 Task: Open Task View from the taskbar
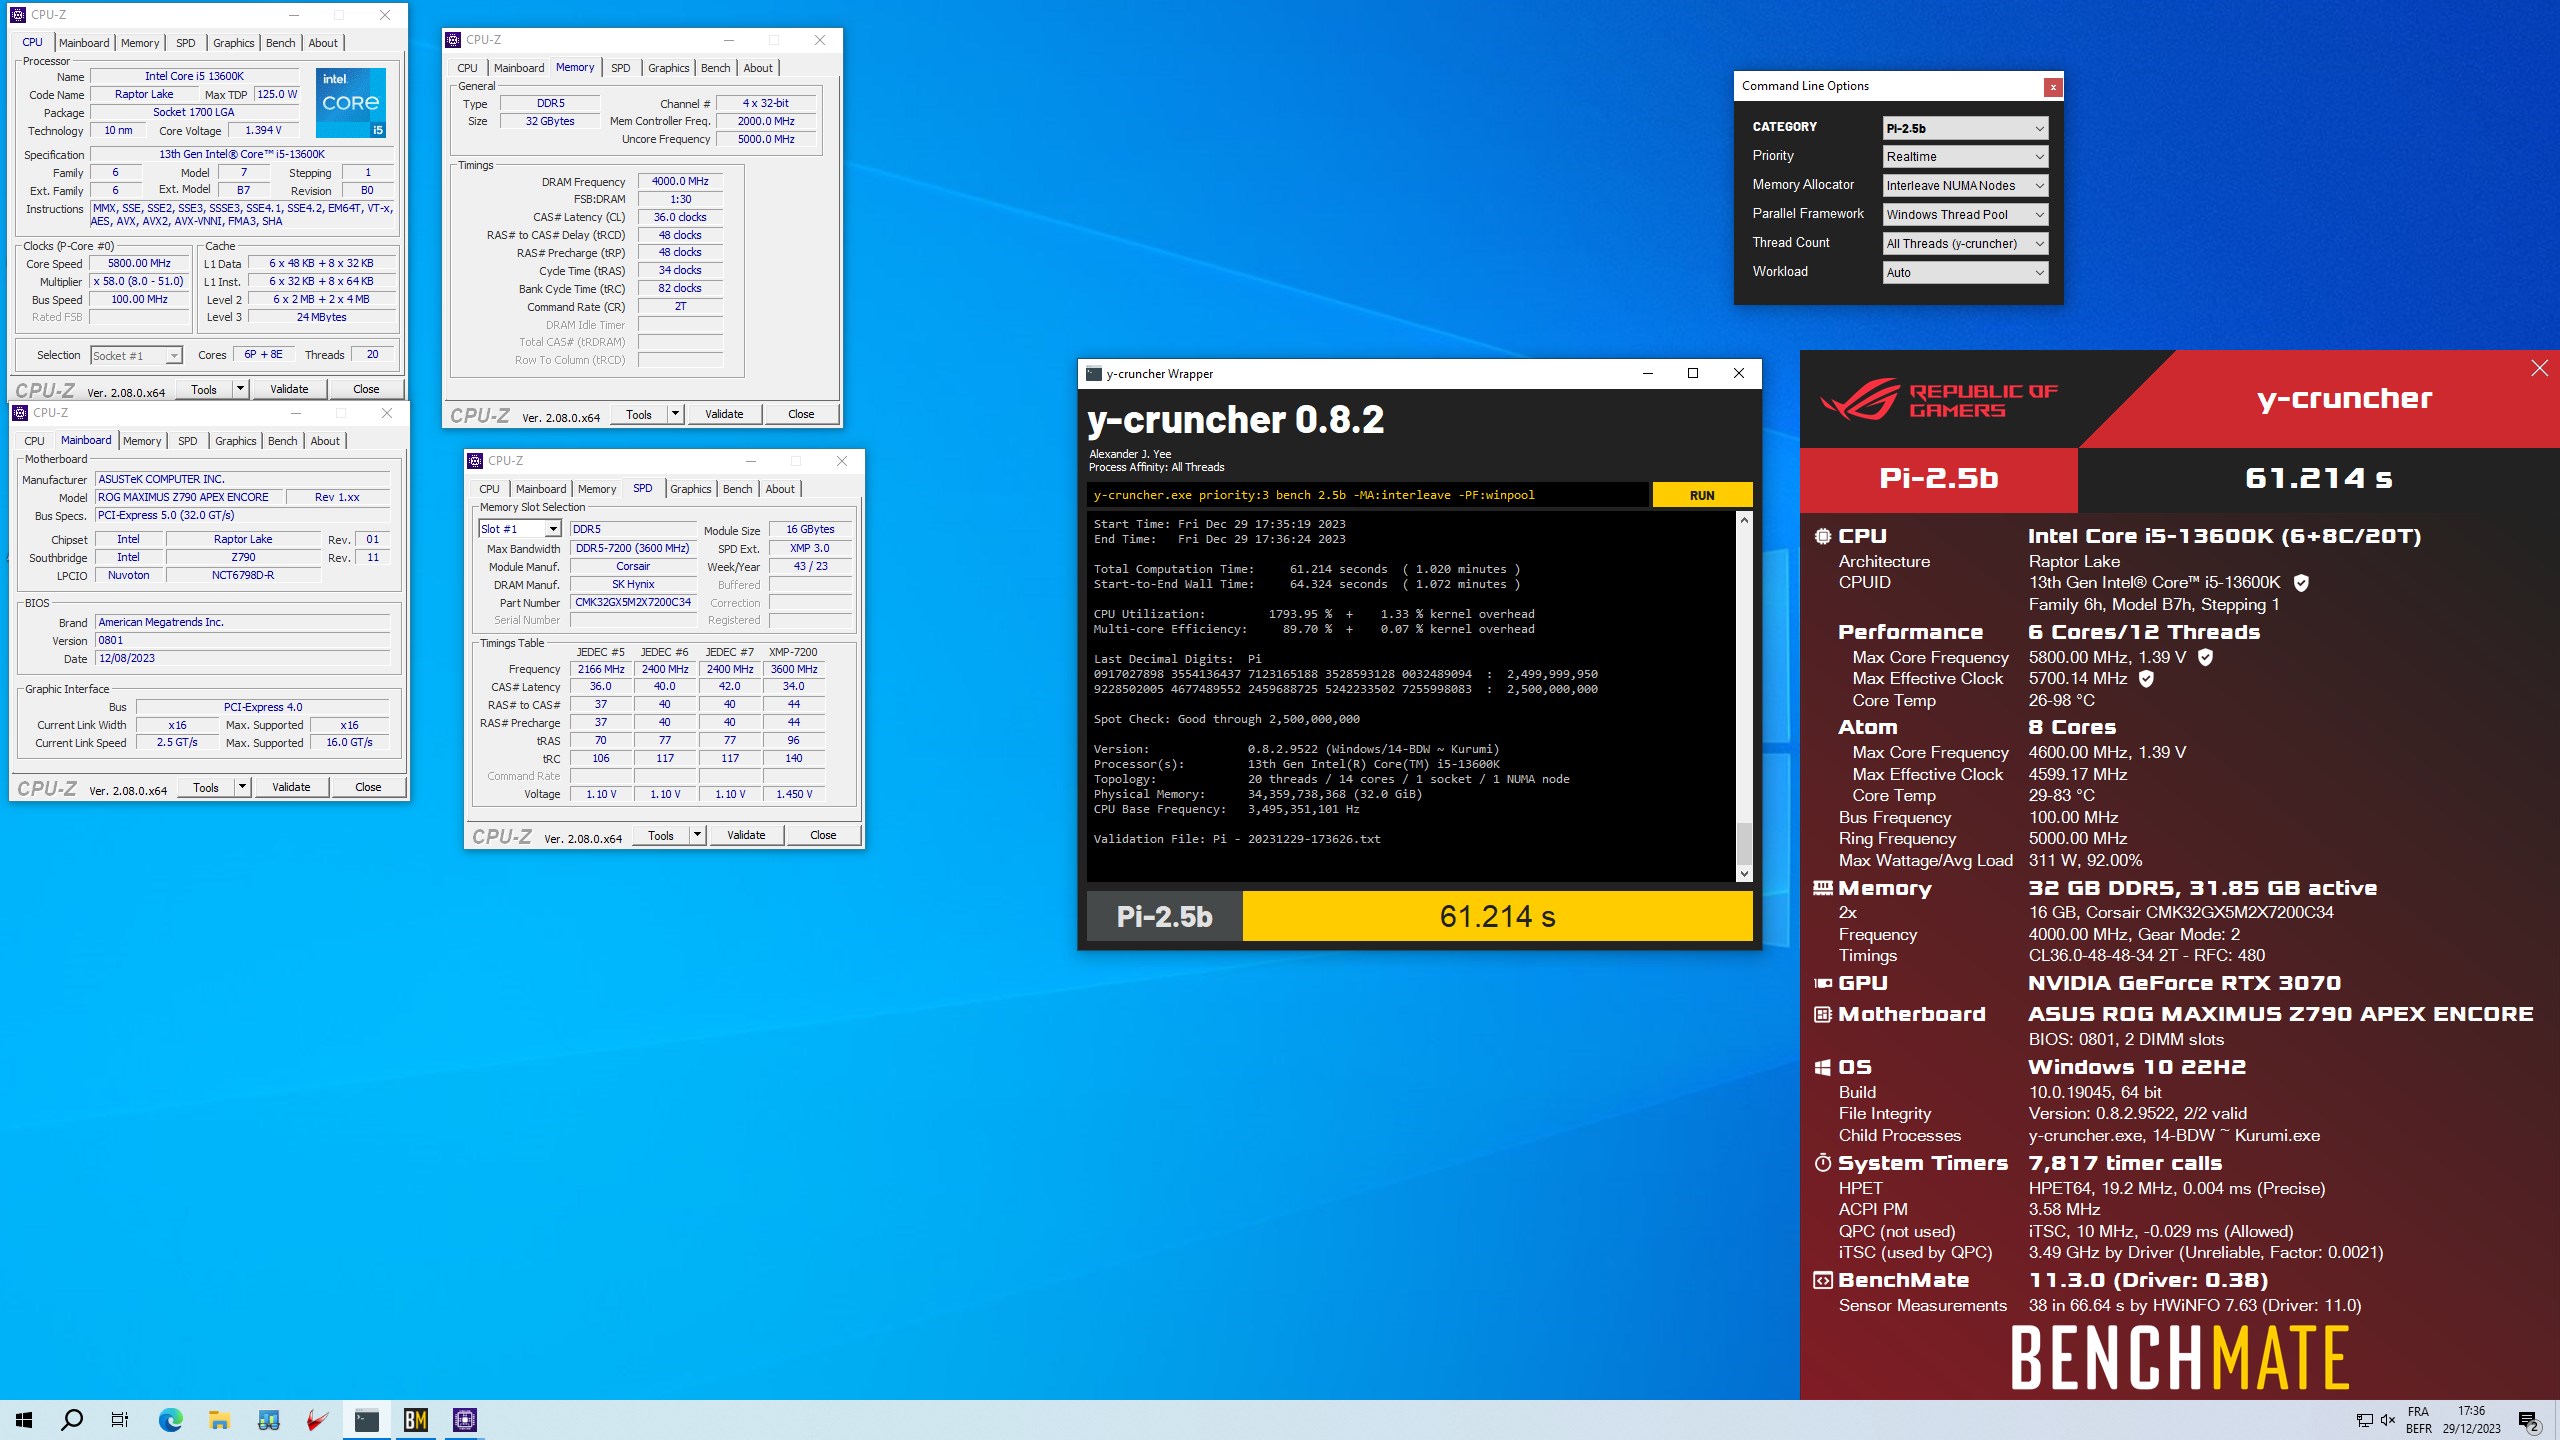120,1420
